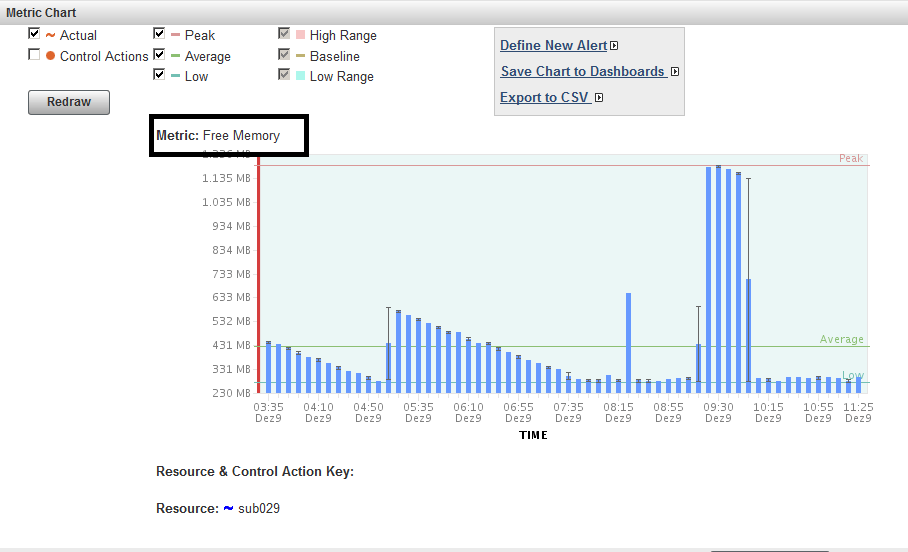Image resolution: width=908 pixels, height=552 pixels.
Task: Click the Average label on the chart
Action: (841, 339)
